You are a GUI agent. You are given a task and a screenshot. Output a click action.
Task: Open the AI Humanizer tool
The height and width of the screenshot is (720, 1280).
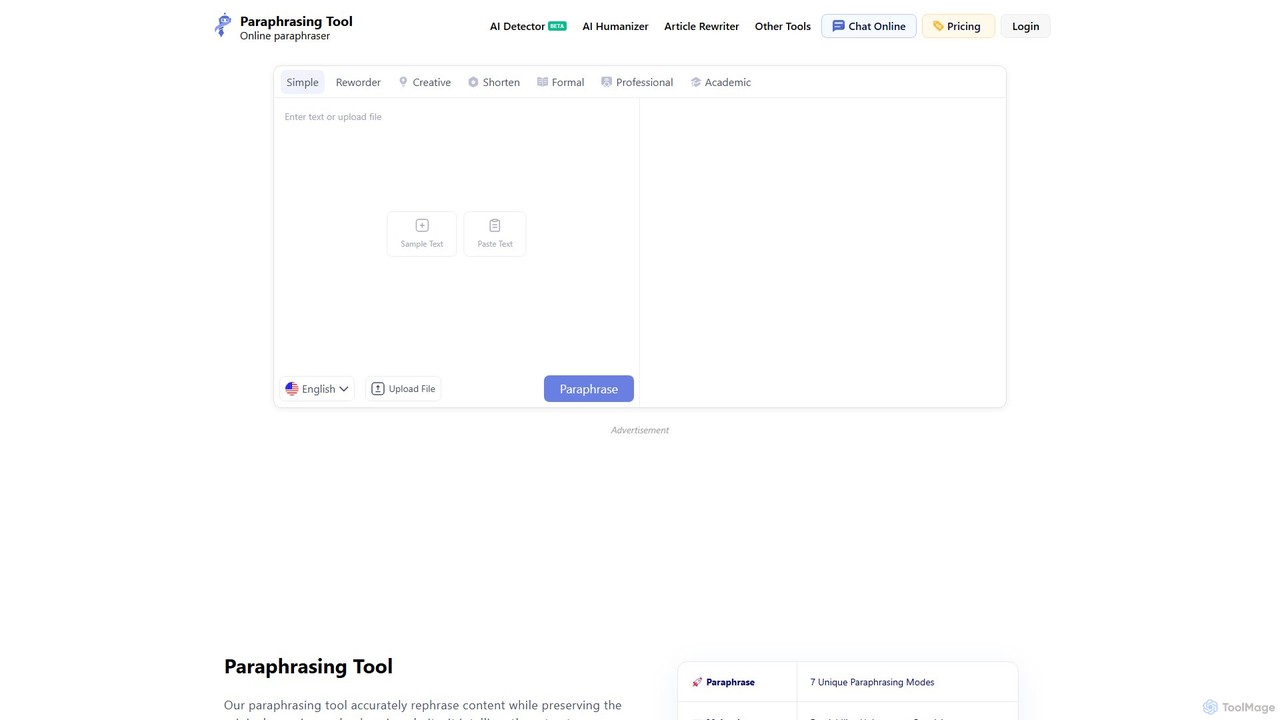615,26
